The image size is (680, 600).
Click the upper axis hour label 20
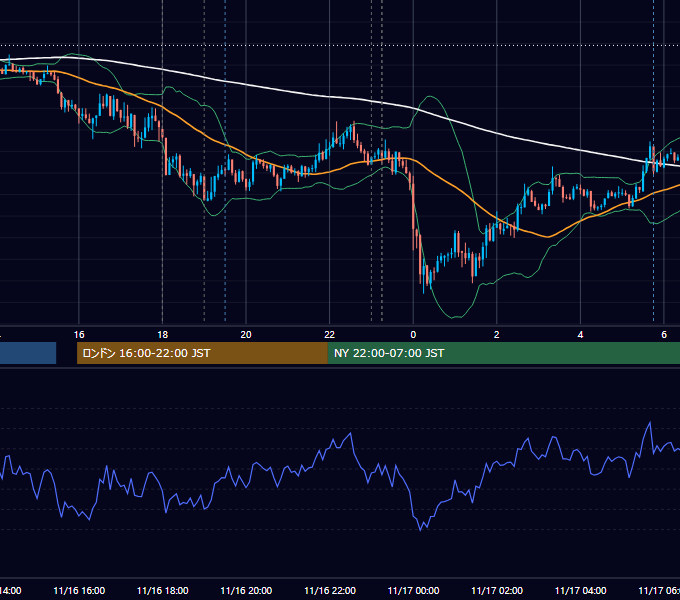pyautogui.click(x=246, y=335)
